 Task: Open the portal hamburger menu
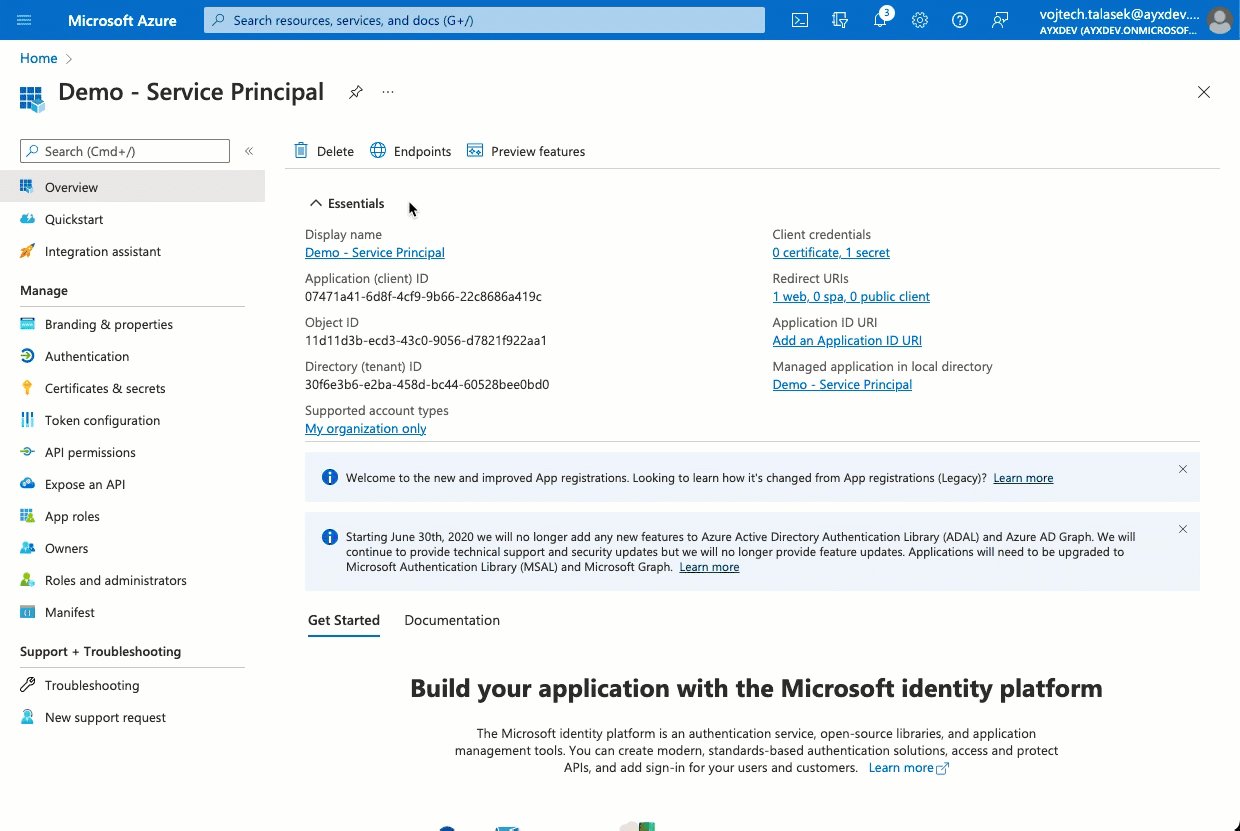click(25, 20)
